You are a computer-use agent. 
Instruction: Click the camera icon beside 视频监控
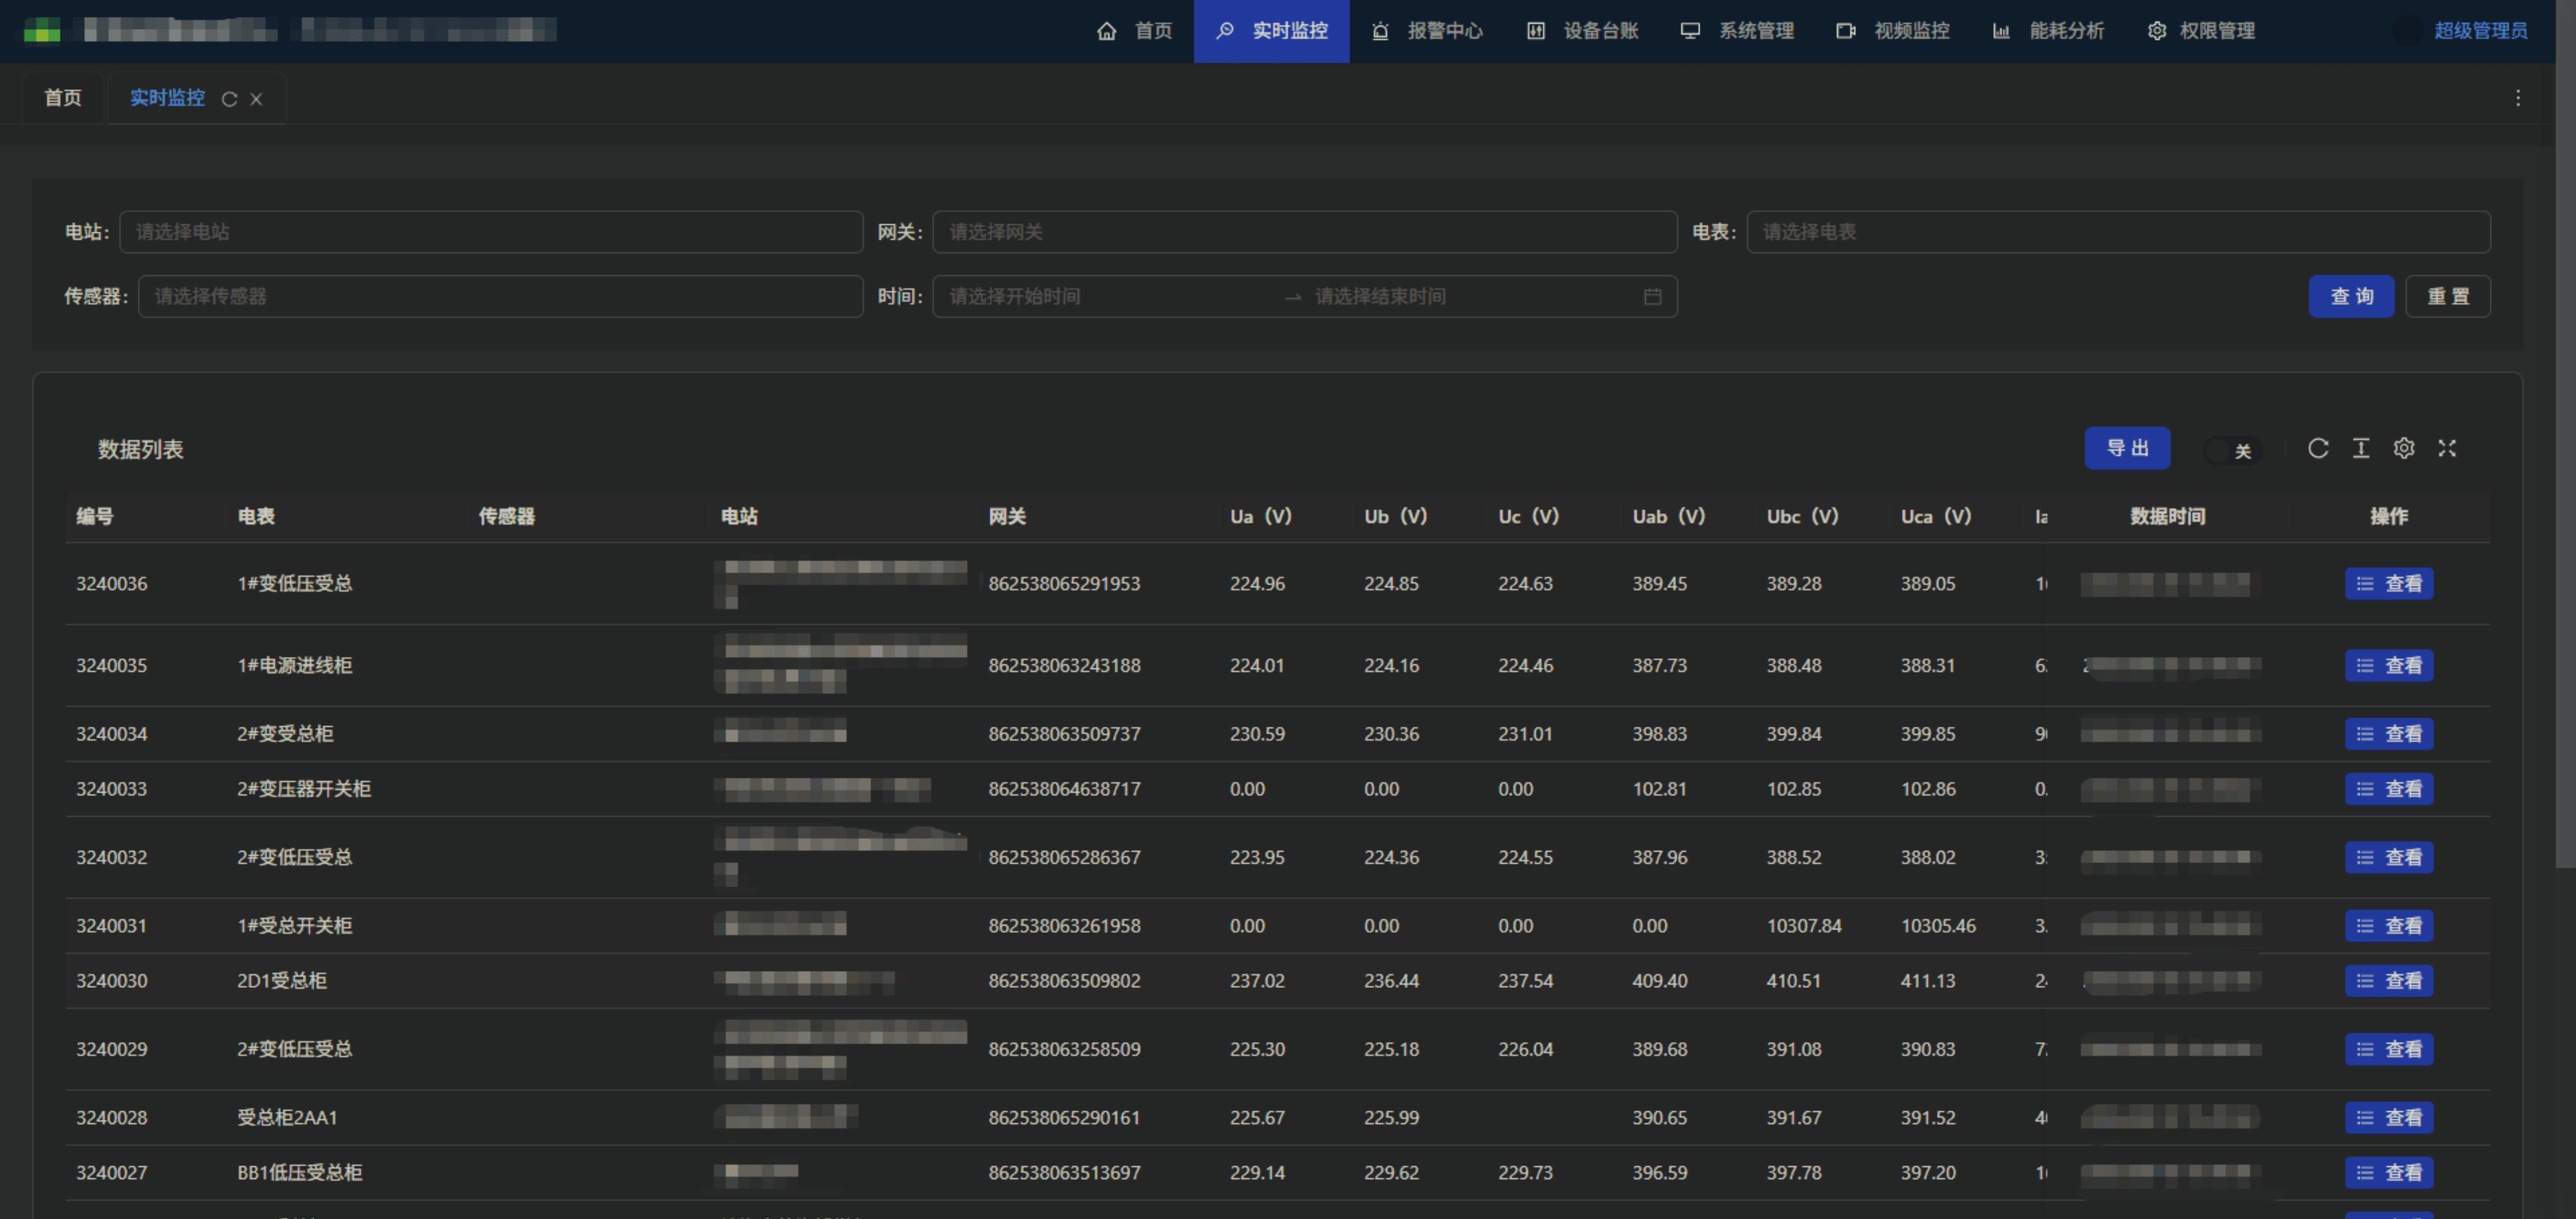(x=1845, y=31)
